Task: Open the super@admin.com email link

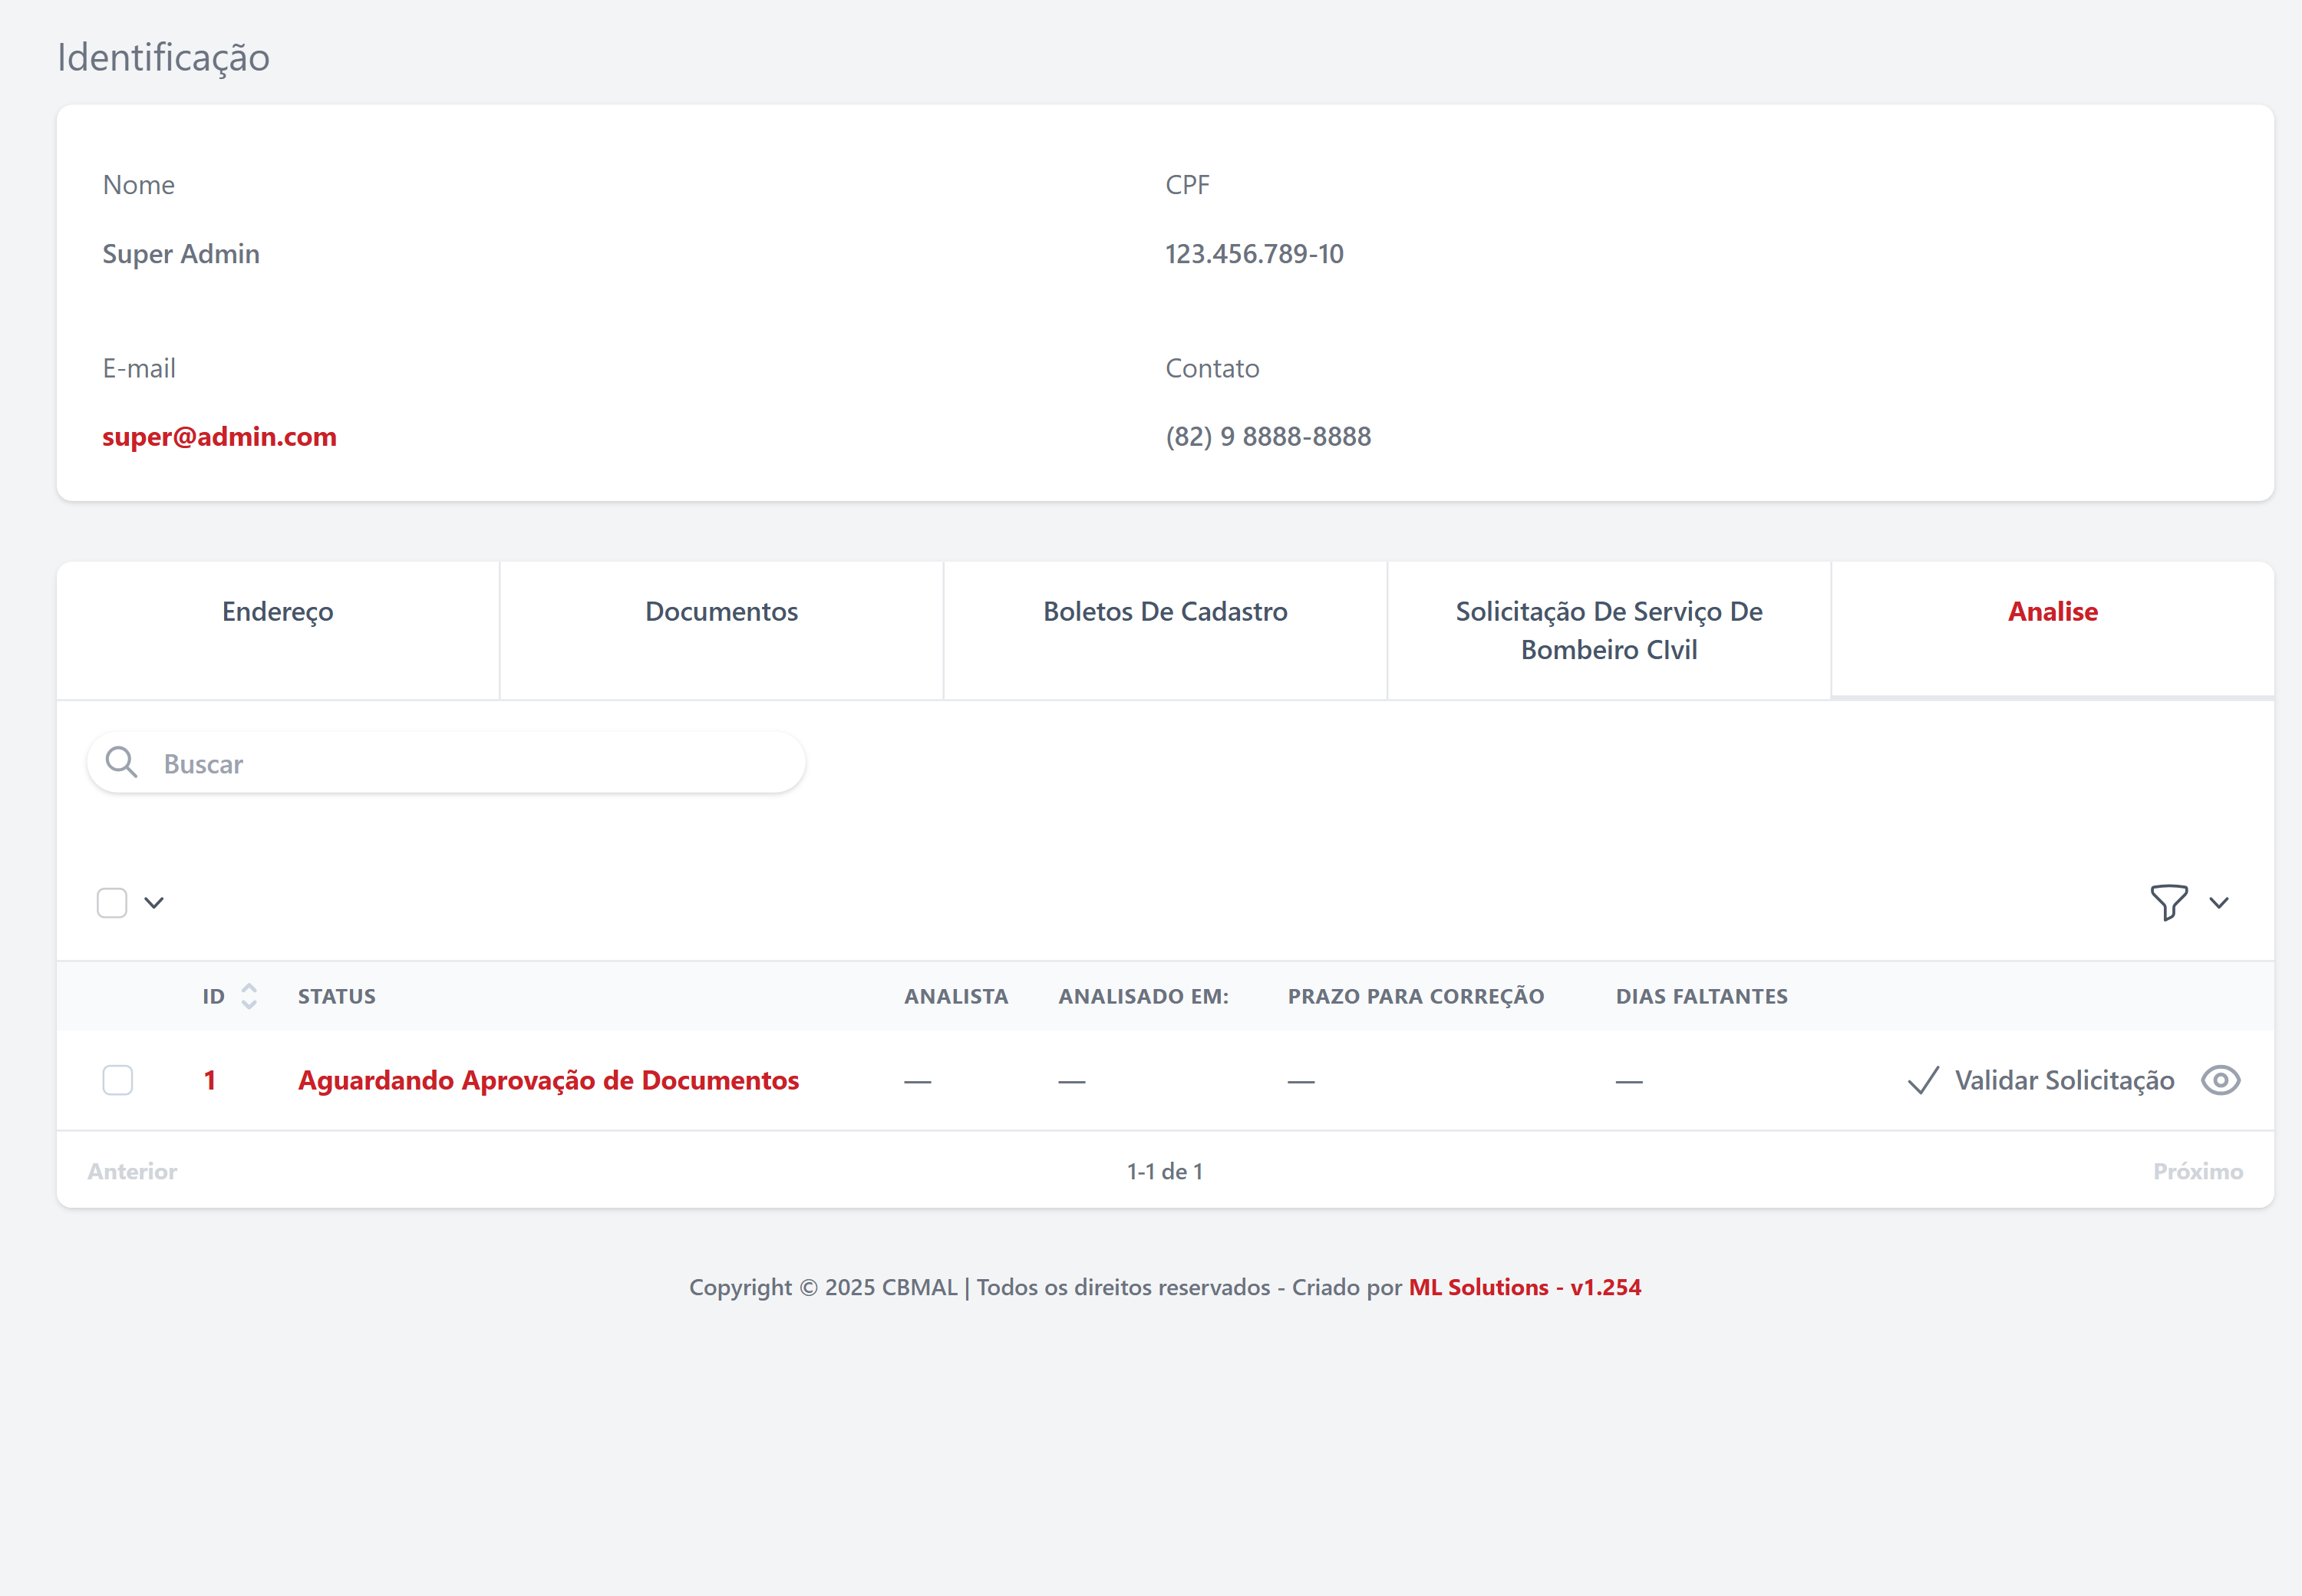Action: click(219, 436)
